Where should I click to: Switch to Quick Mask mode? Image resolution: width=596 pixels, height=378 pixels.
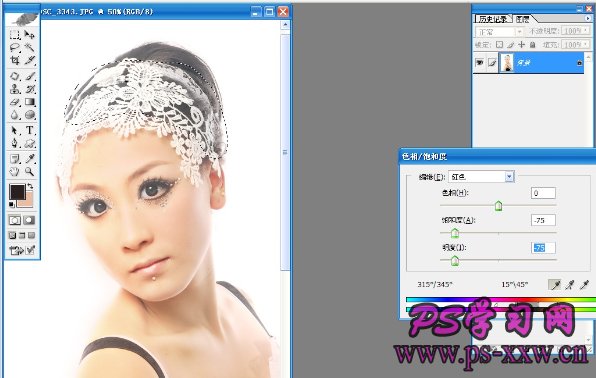[x=29, y=220]
